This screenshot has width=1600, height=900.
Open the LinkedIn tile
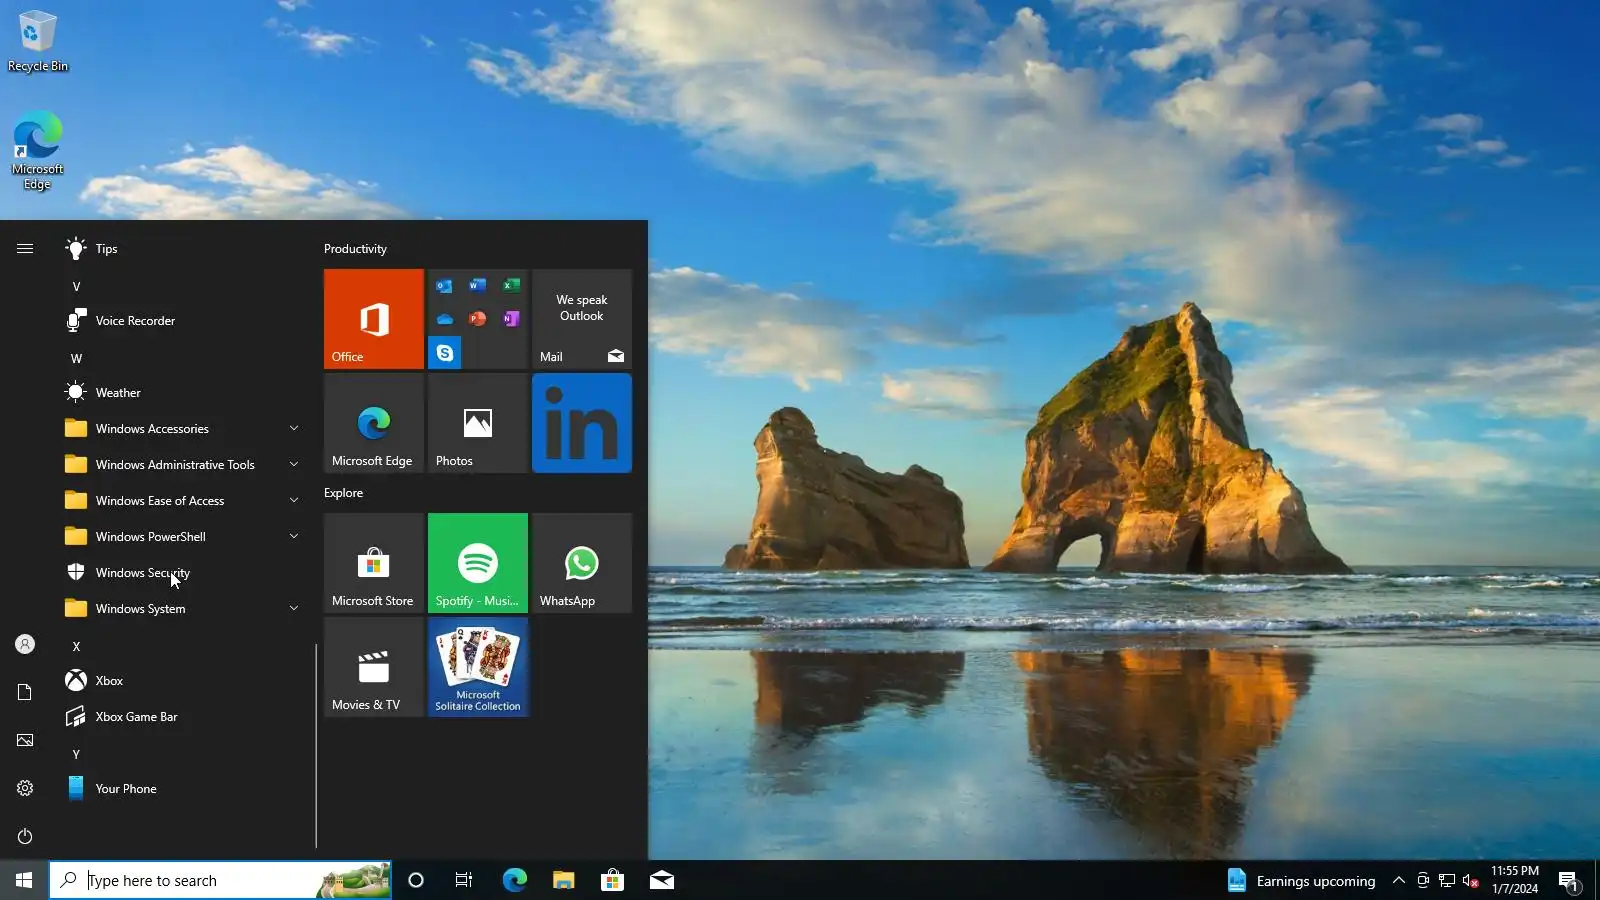coord(582,423)
